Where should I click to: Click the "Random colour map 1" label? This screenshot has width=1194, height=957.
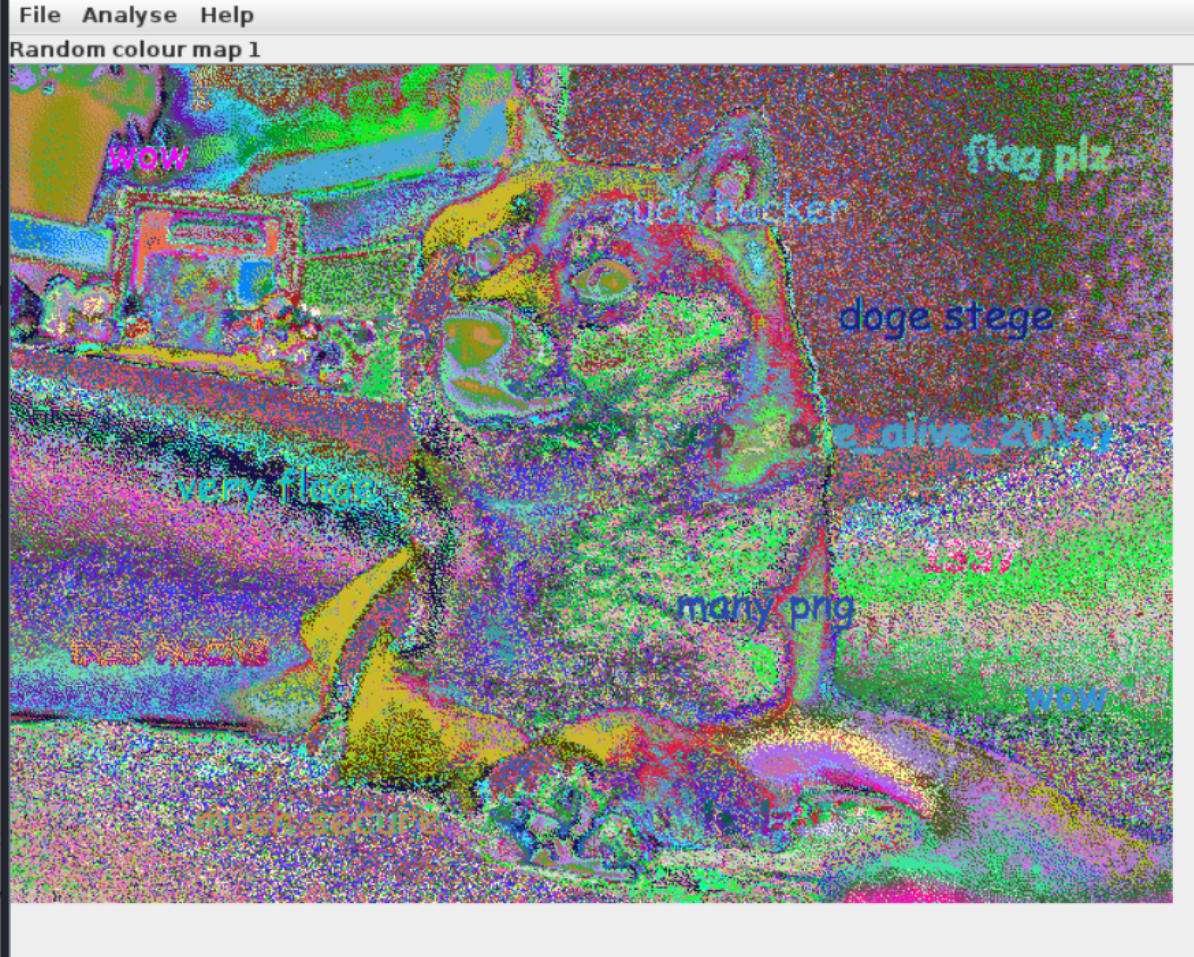tap(135, 49)
